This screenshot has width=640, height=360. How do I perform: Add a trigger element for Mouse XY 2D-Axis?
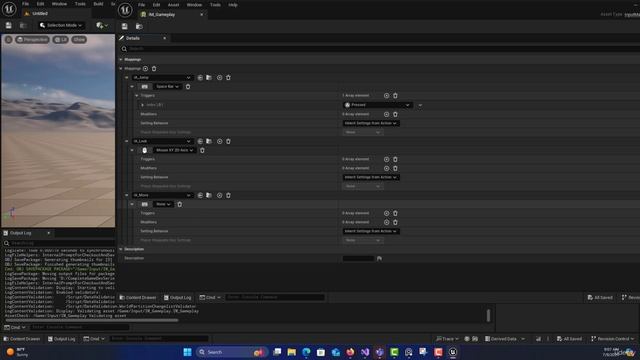(x=386, y=159)
